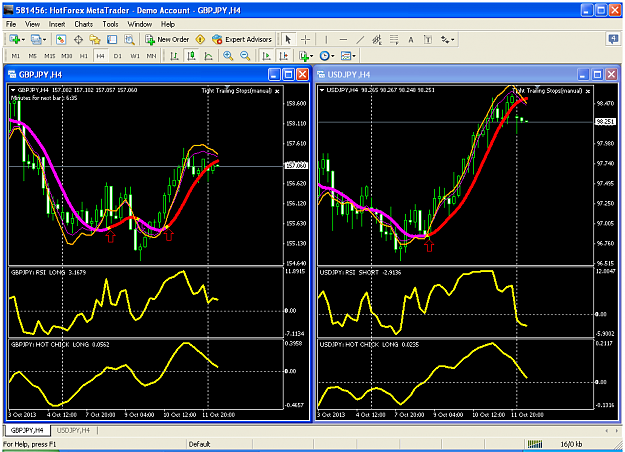Click the new chart icon
Screen dimensions: 625x452
coord(15,39)
